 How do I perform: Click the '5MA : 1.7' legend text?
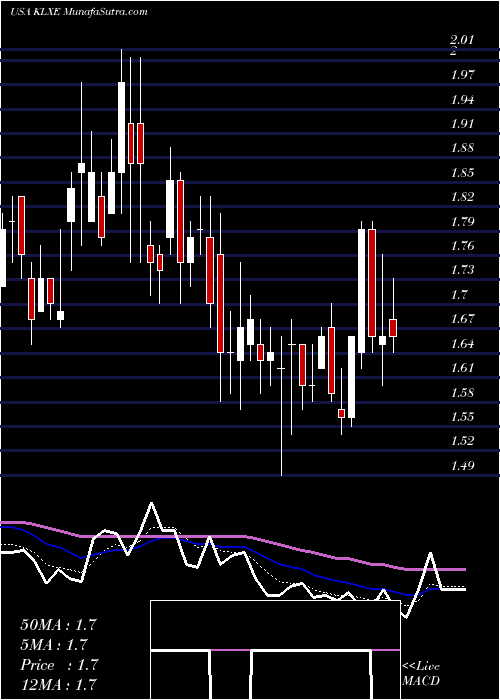(54, 645)
